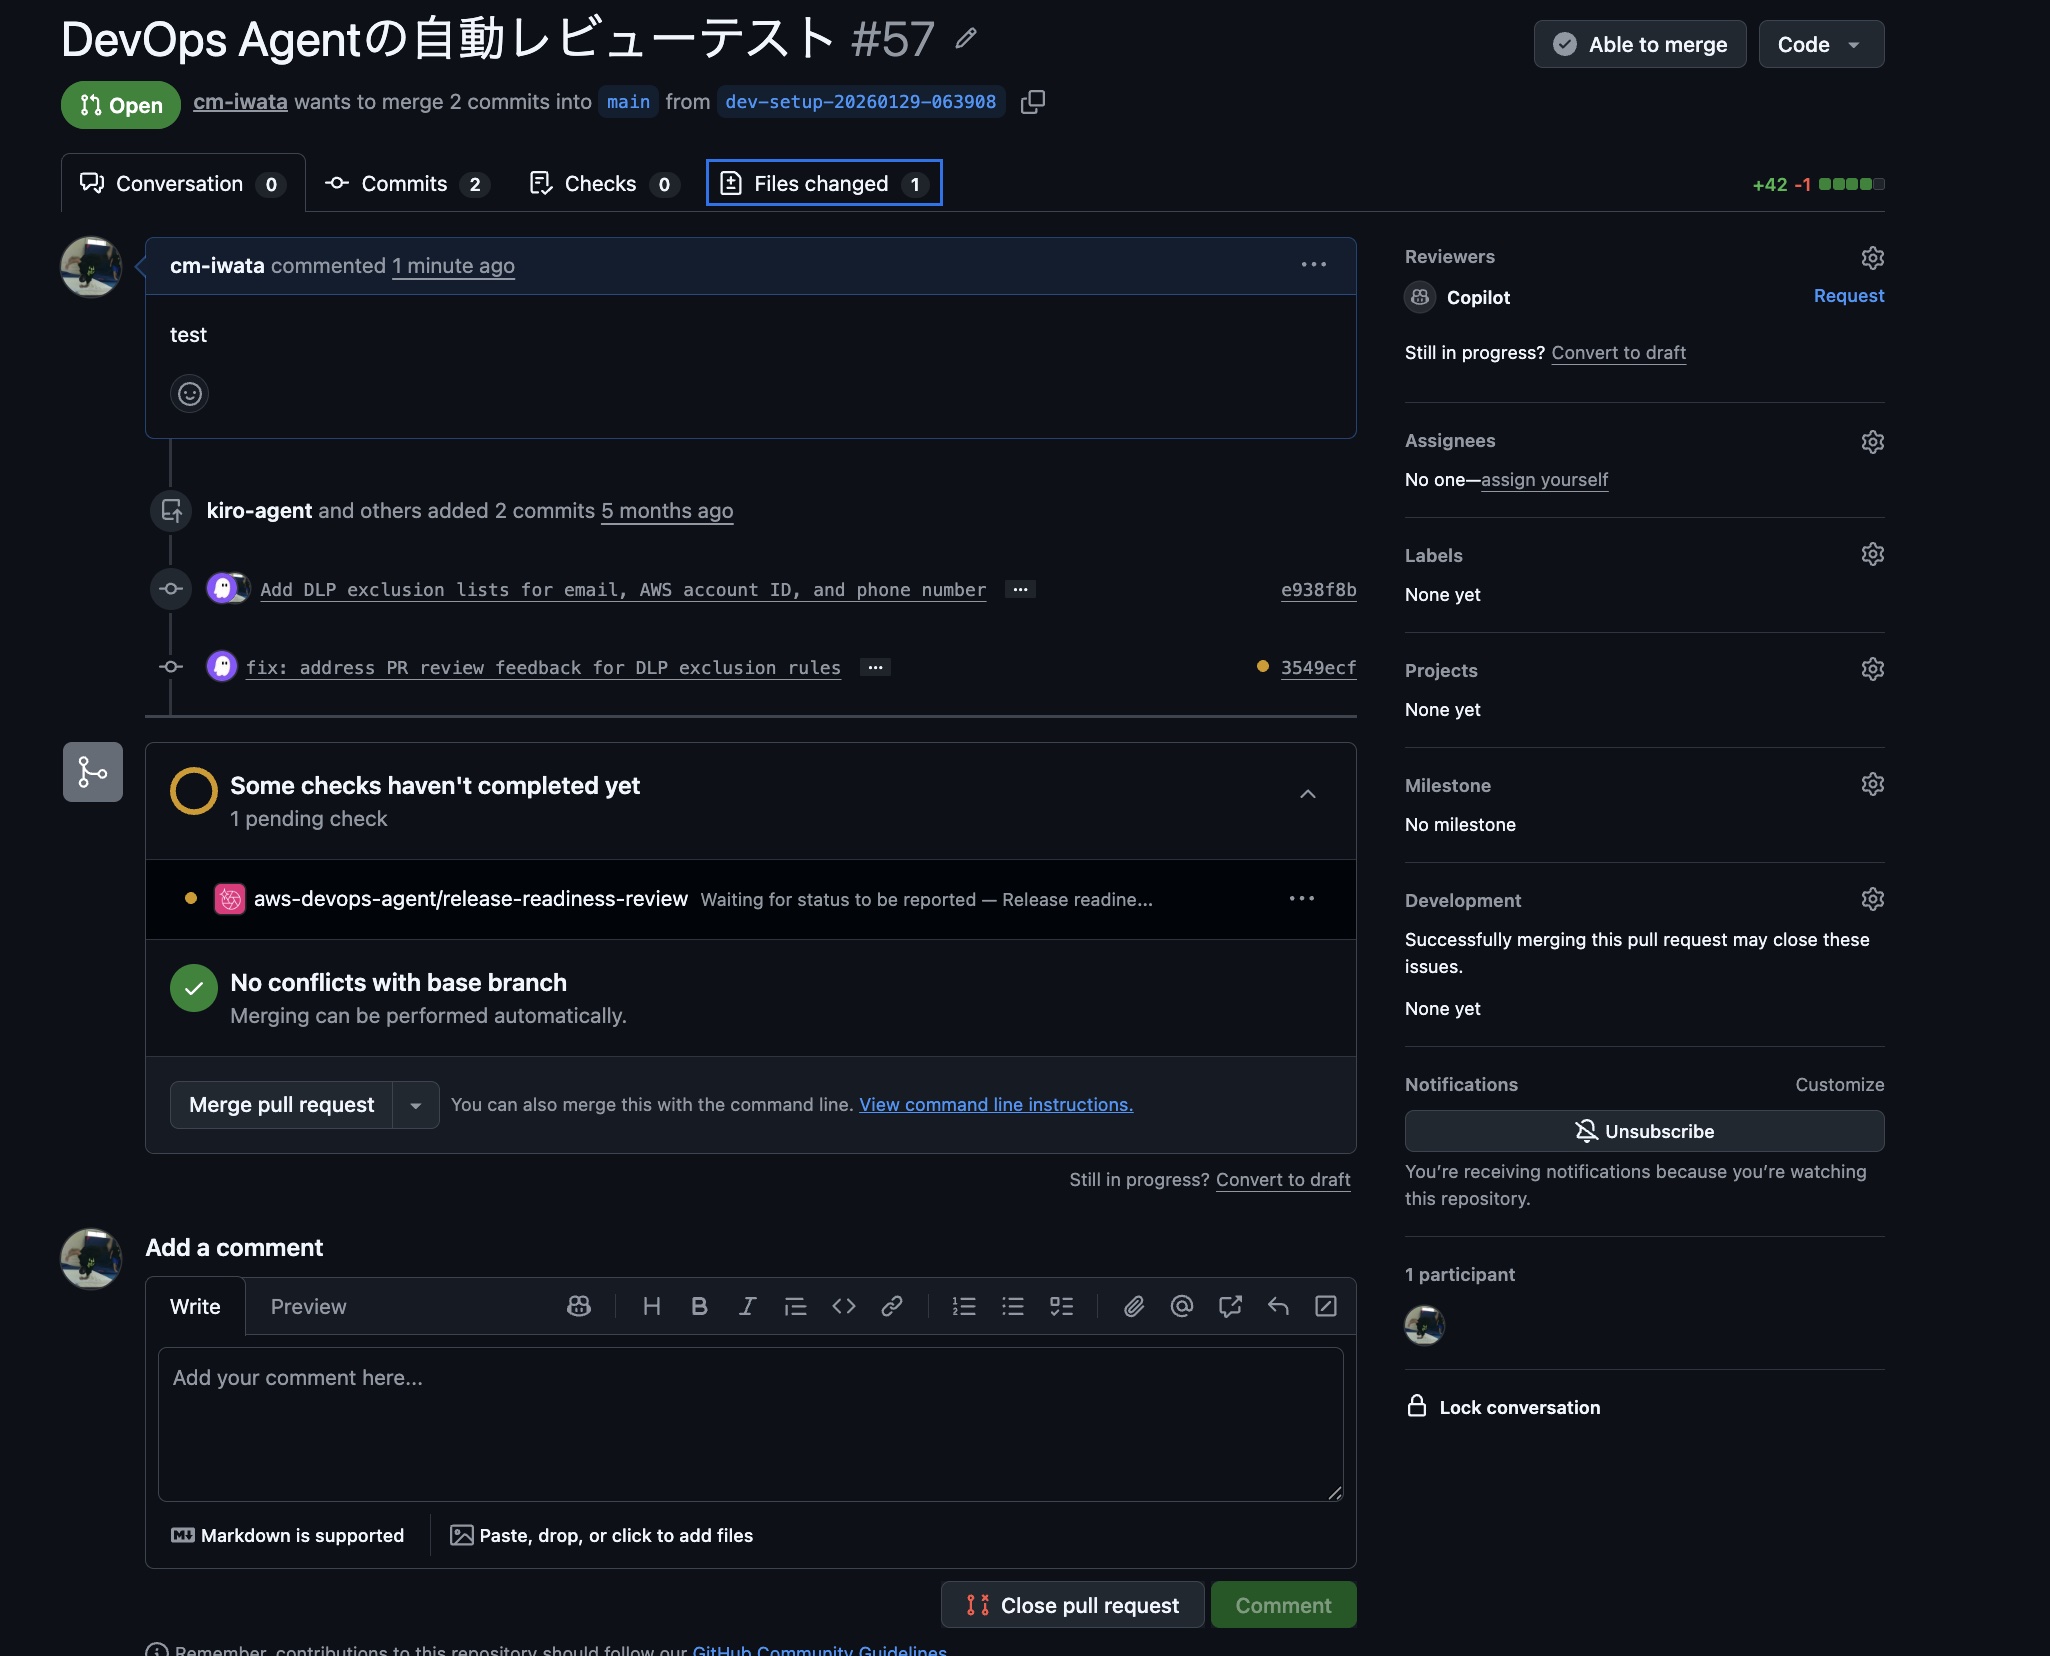The height and width of the screenshot is (1656, 2050).
Task: Request a review from Copilot
Action: click(1848, 296)
